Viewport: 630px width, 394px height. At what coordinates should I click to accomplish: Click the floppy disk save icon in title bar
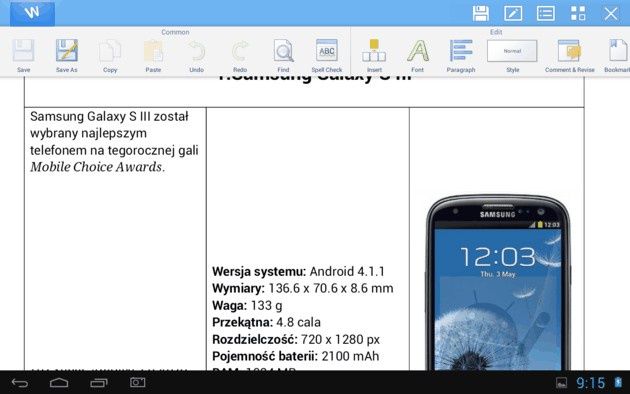click(481, 13)
